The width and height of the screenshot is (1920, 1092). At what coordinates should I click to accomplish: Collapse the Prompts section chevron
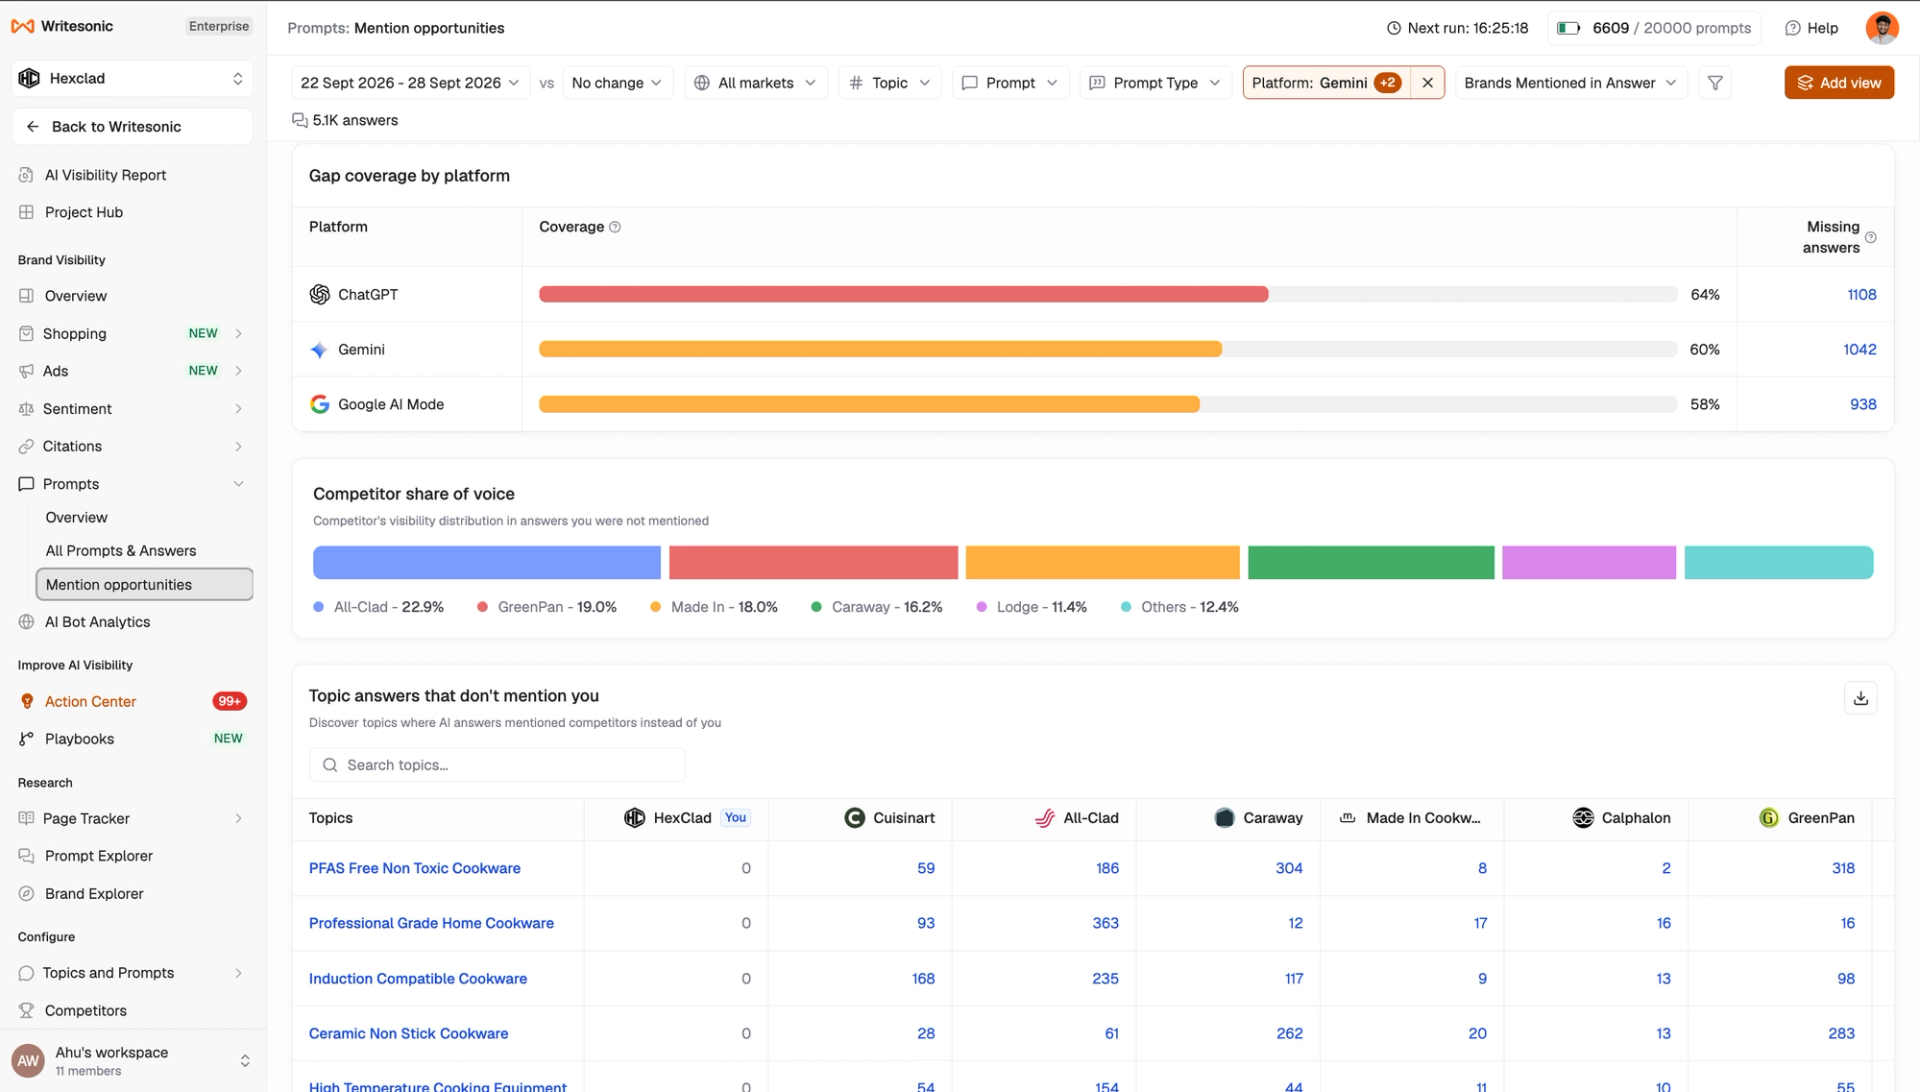238,484
